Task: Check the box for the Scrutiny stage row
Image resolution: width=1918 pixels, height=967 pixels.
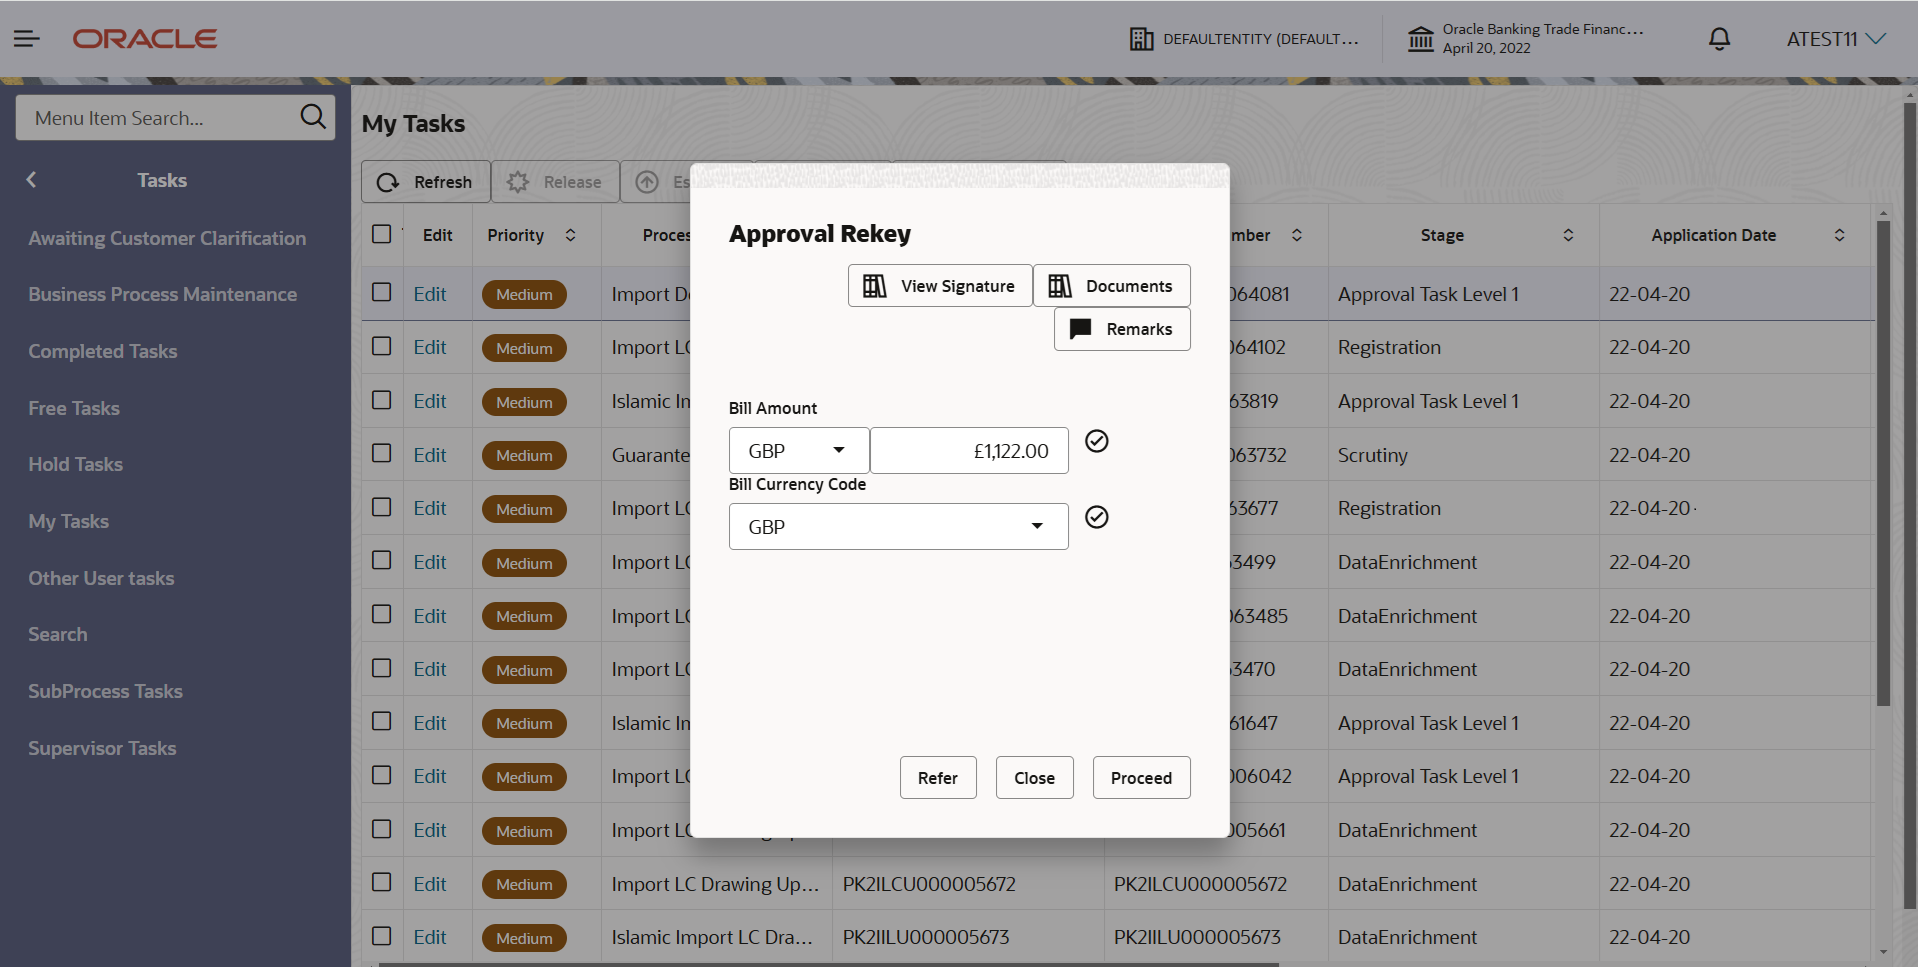Action: [x=382, y=453]
